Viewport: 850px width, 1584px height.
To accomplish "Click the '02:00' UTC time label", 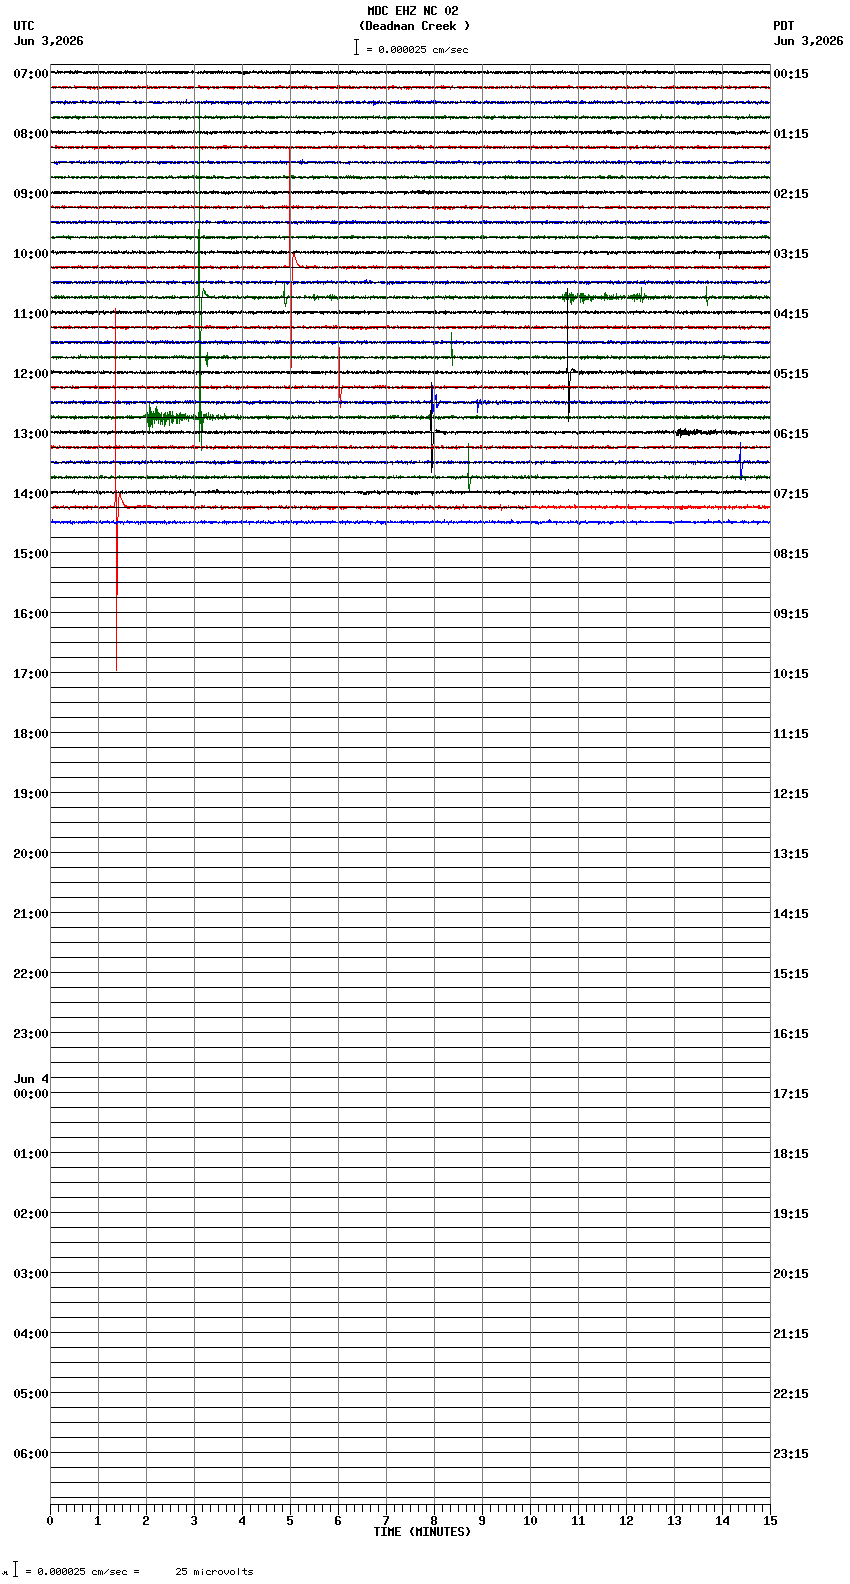I will click(x=31, y=1214).
